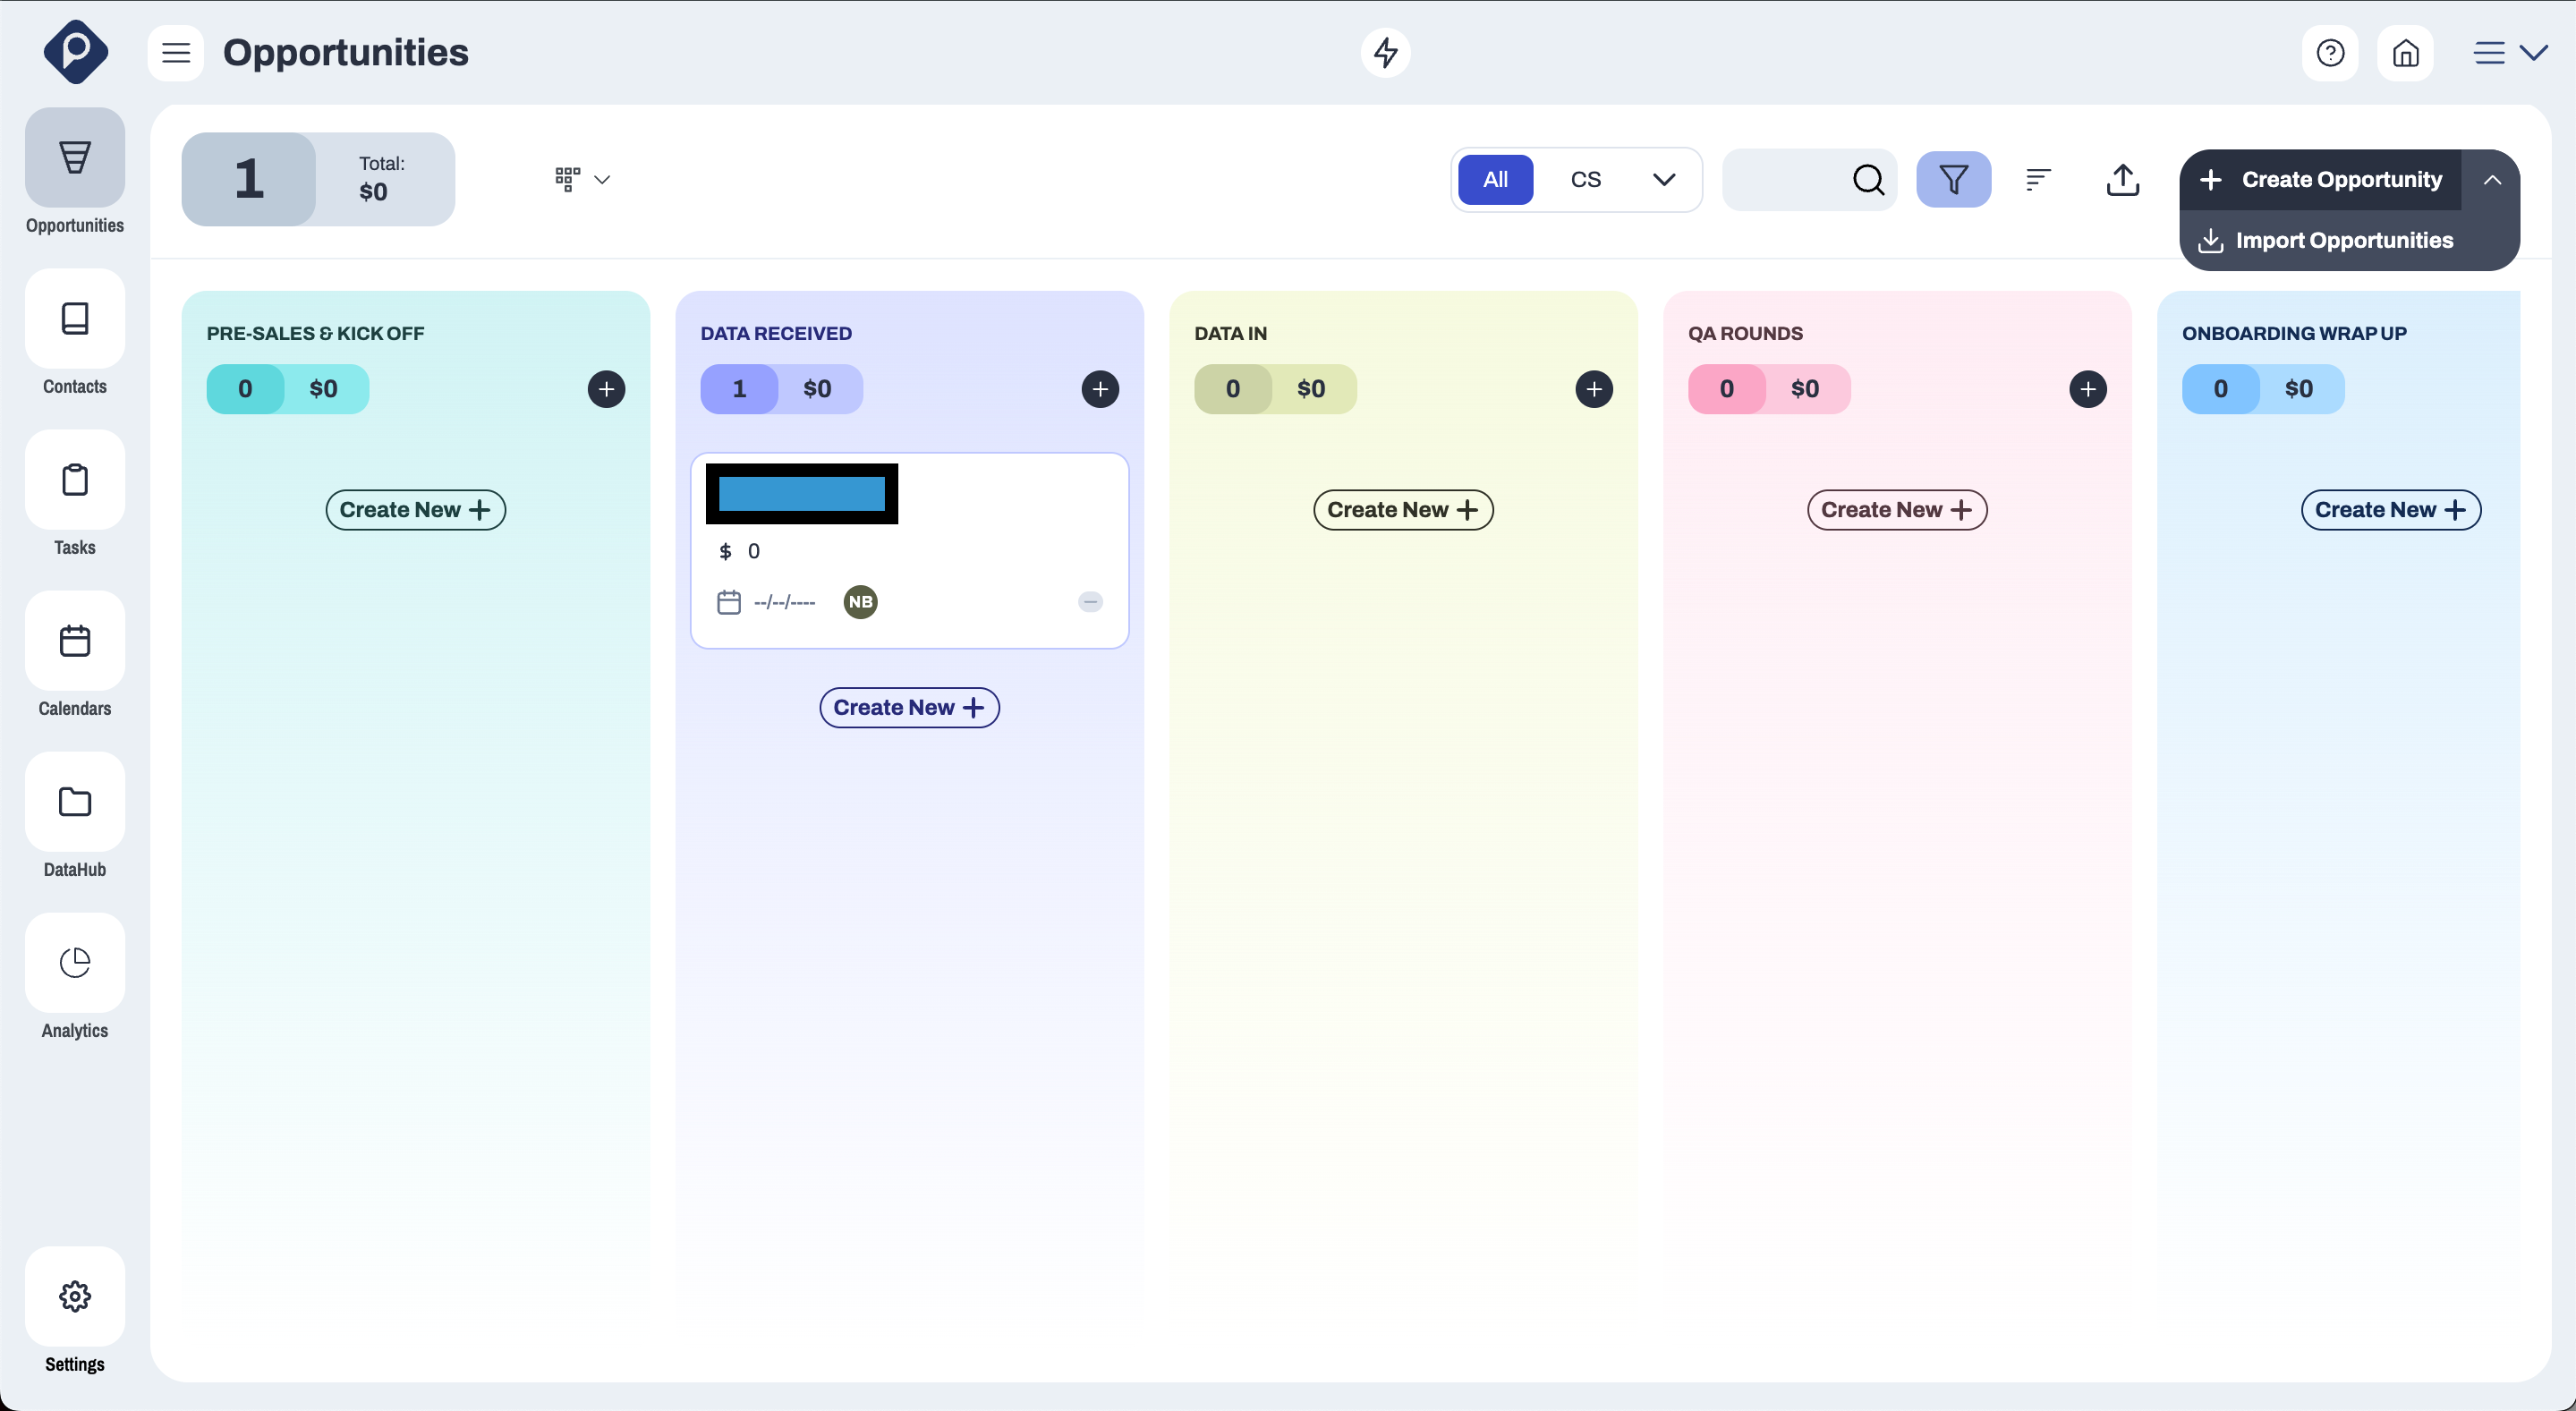Go to home via house icon
This screenshot has height=1411, width=2576.
coord(2405,52)
